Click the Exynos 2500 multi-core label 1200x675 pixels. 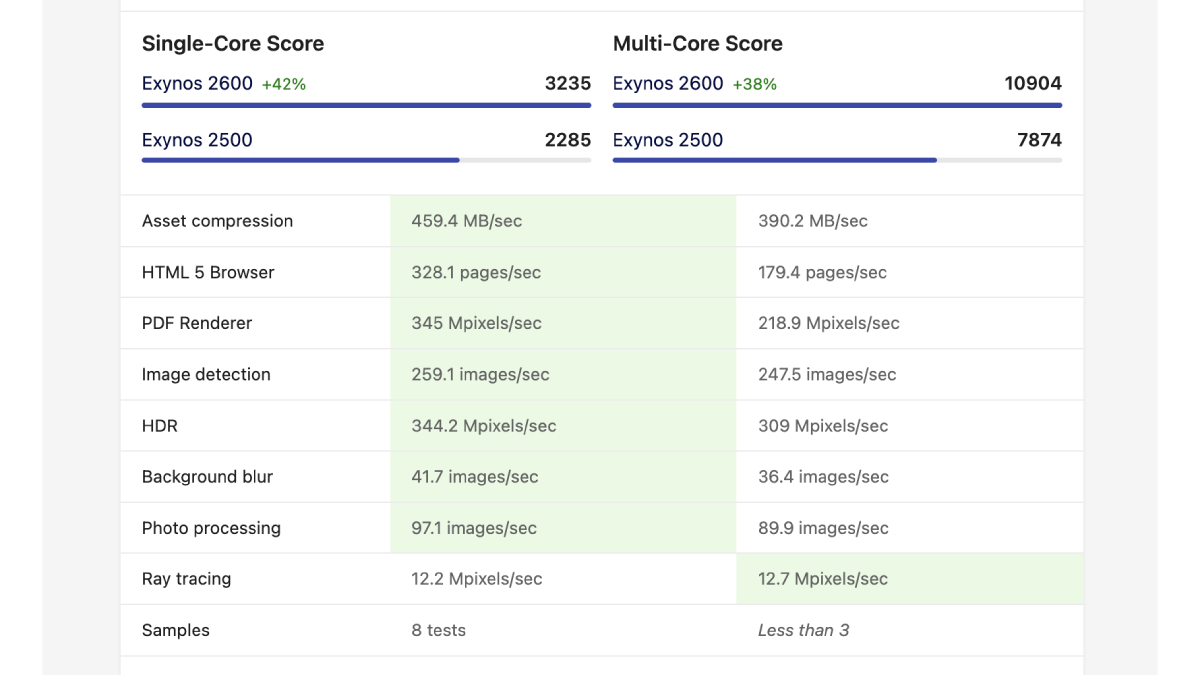click(x=668, y=140)
